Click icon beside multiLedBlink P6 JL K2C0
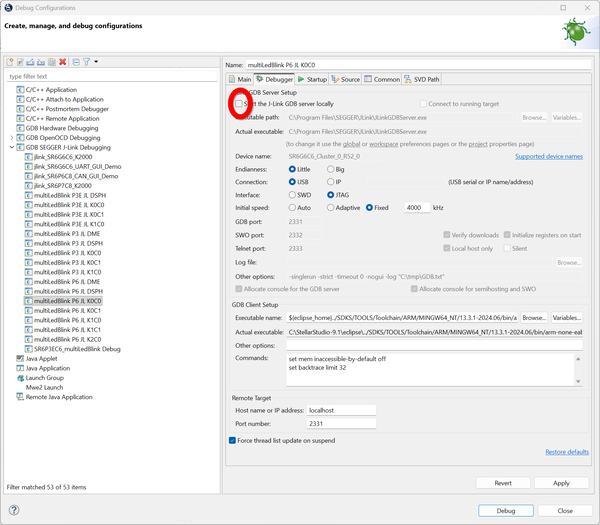The image size is (600, 525). click(x=29, y=339)
